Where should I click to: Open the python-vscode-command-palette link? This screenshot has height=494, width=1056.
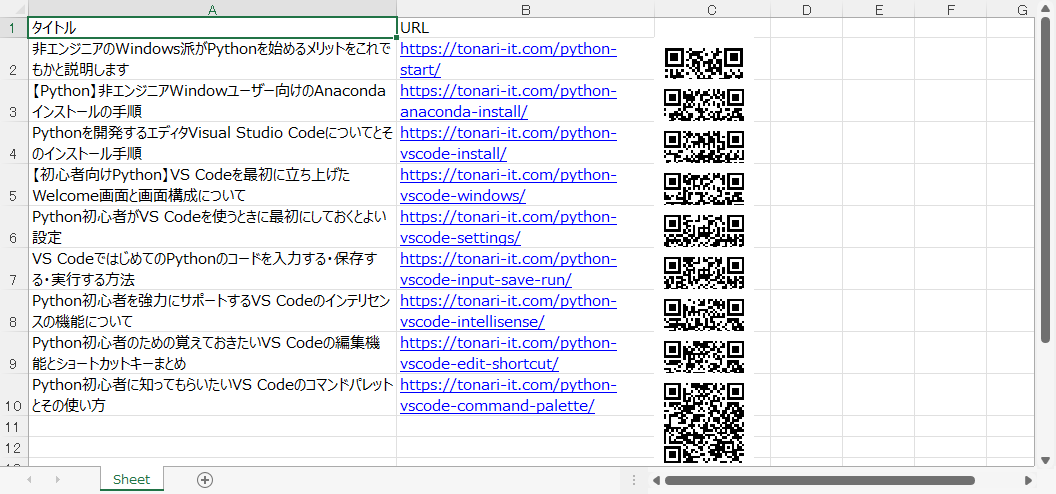(x=508, y=395)
